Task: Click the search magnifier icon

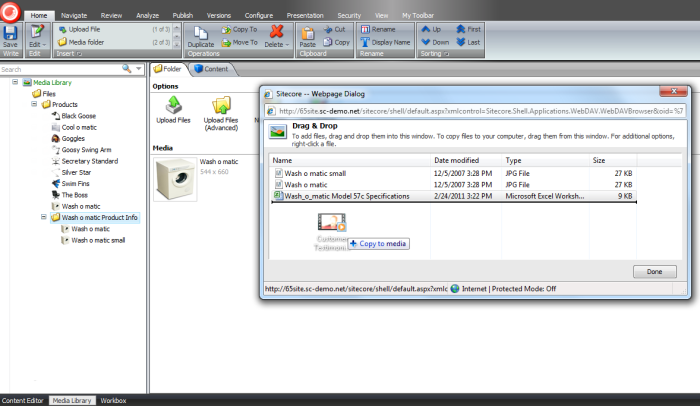Action: coord(127,69)
